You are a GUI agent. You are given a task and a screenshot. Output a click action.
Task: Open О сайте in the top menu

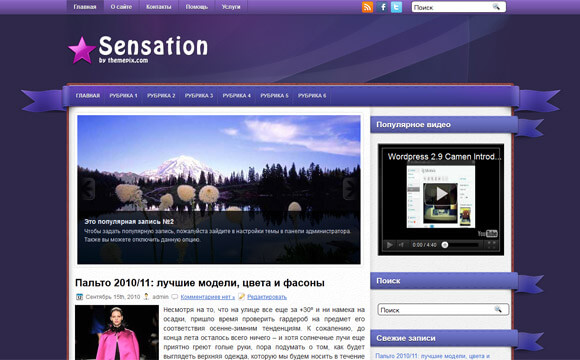tap(121, 7)
